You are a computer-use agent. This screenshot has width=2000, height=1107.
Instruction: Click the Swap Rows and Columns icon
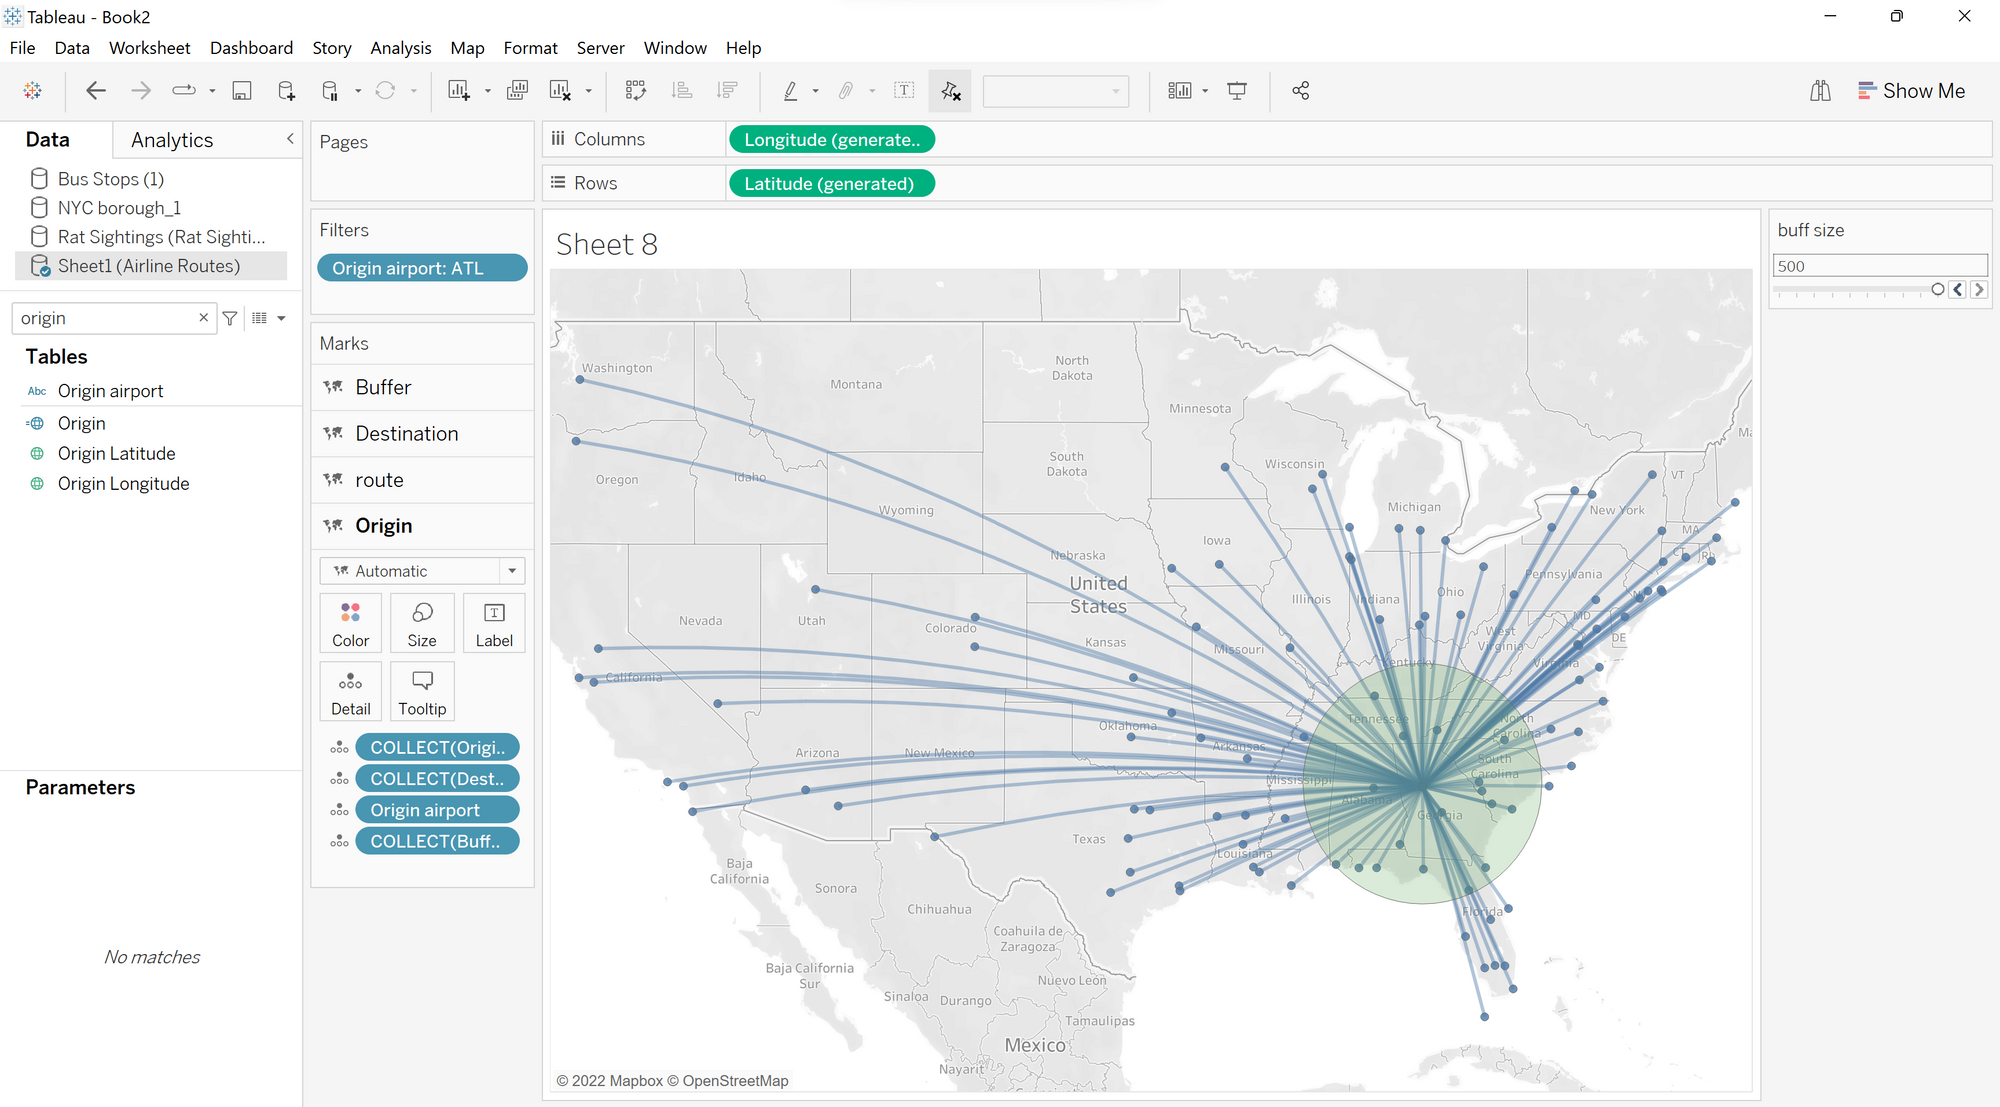(636, 91)
